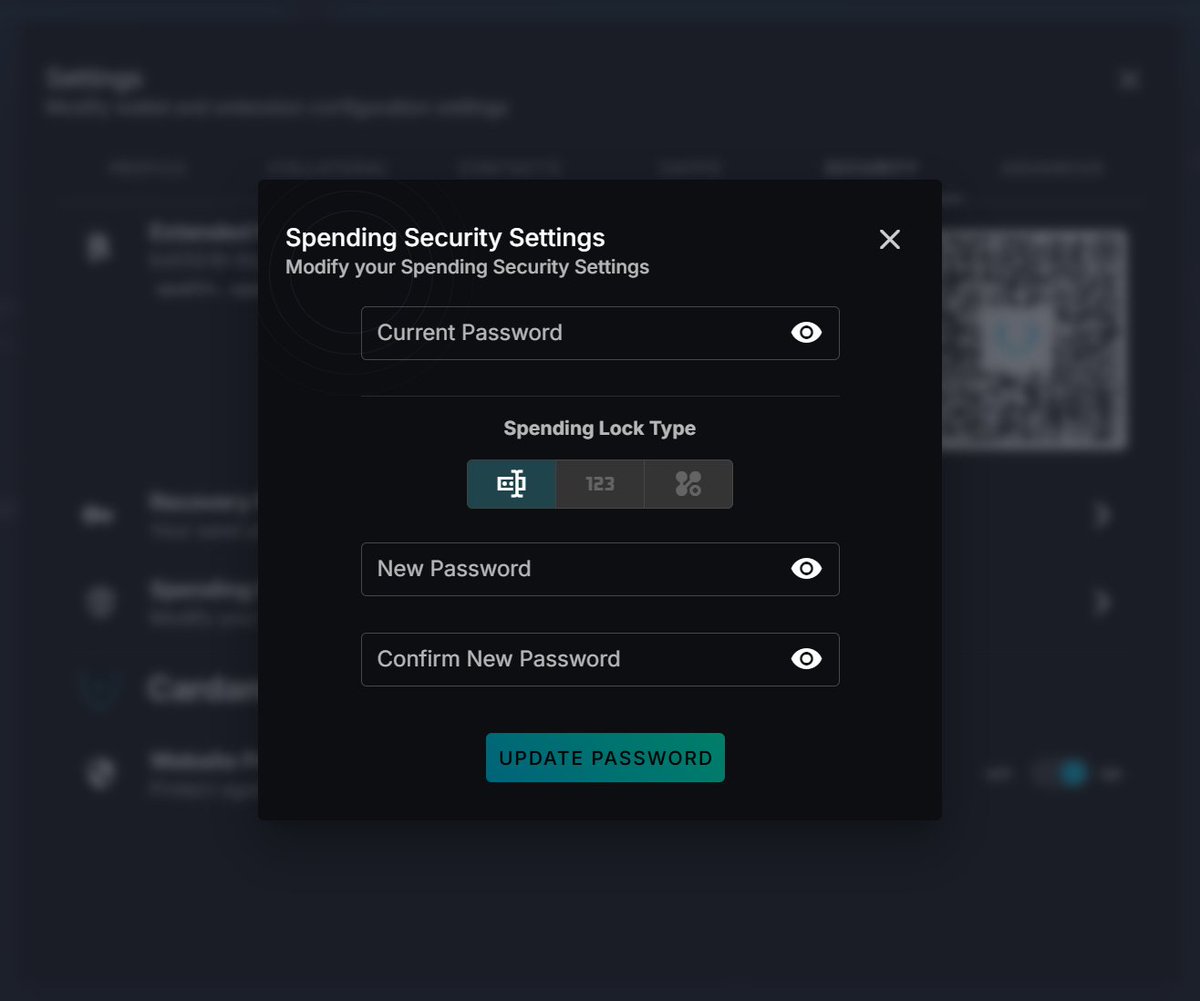Select the pattern lock type icon
This screenshot has height=1001, width=1200.
coord(688,484)
